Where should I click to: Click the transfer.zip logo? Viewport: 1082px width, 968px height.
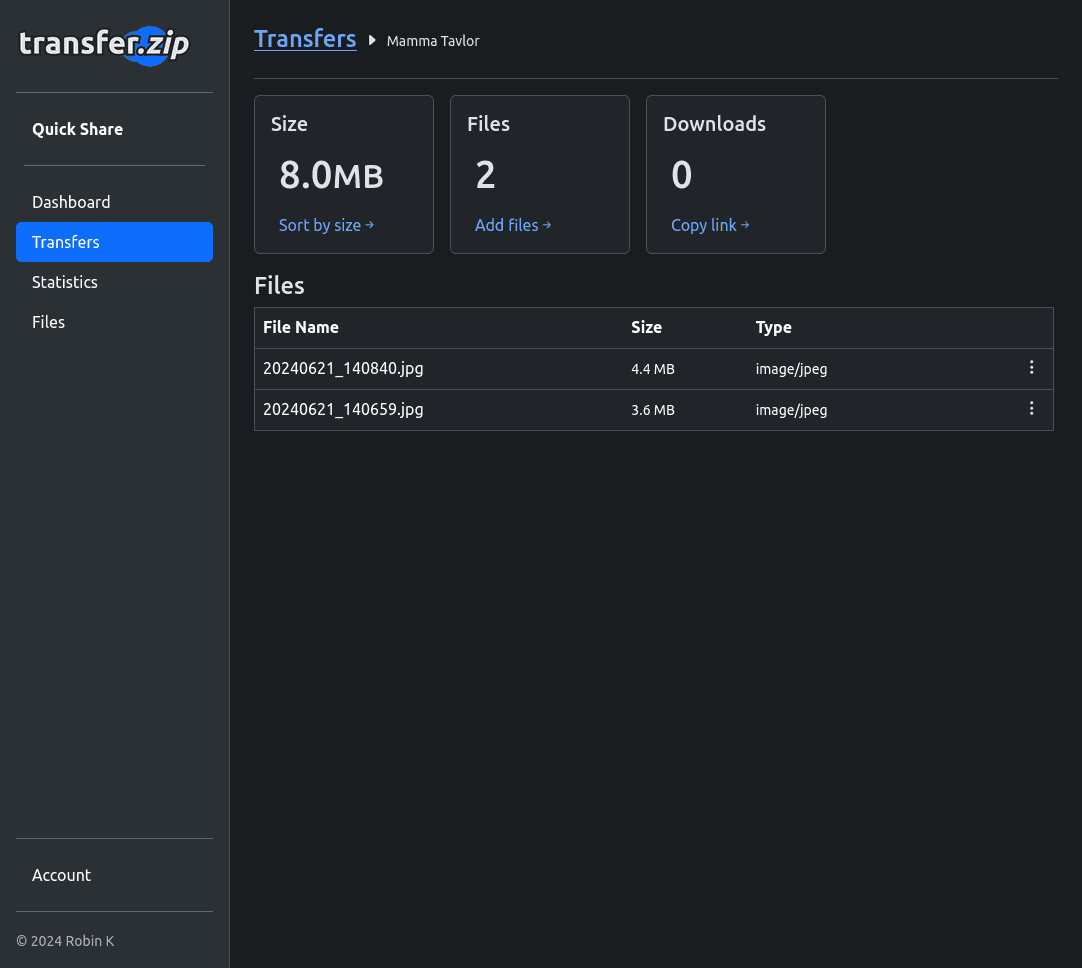[104, 46]
